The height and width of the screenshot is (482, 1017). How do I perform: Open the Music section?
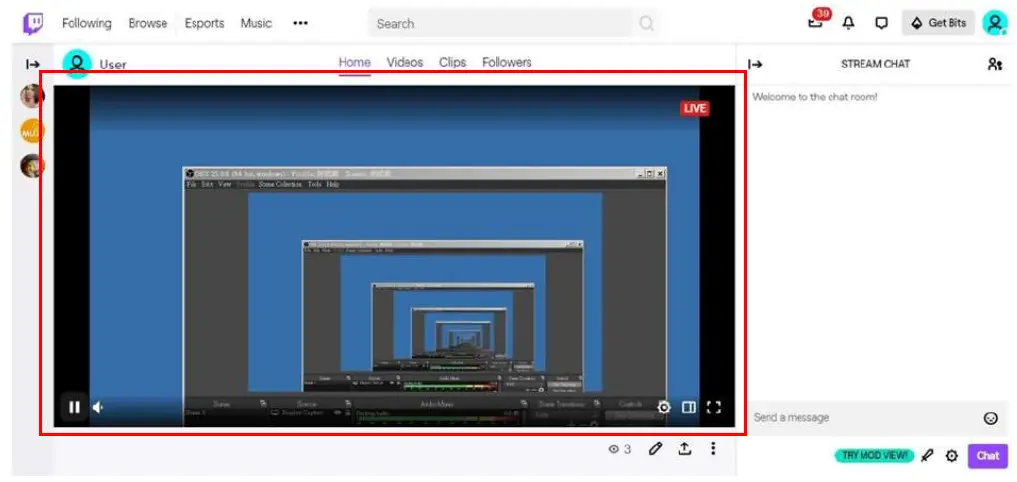pyautogui.click(x=256, y=23)
